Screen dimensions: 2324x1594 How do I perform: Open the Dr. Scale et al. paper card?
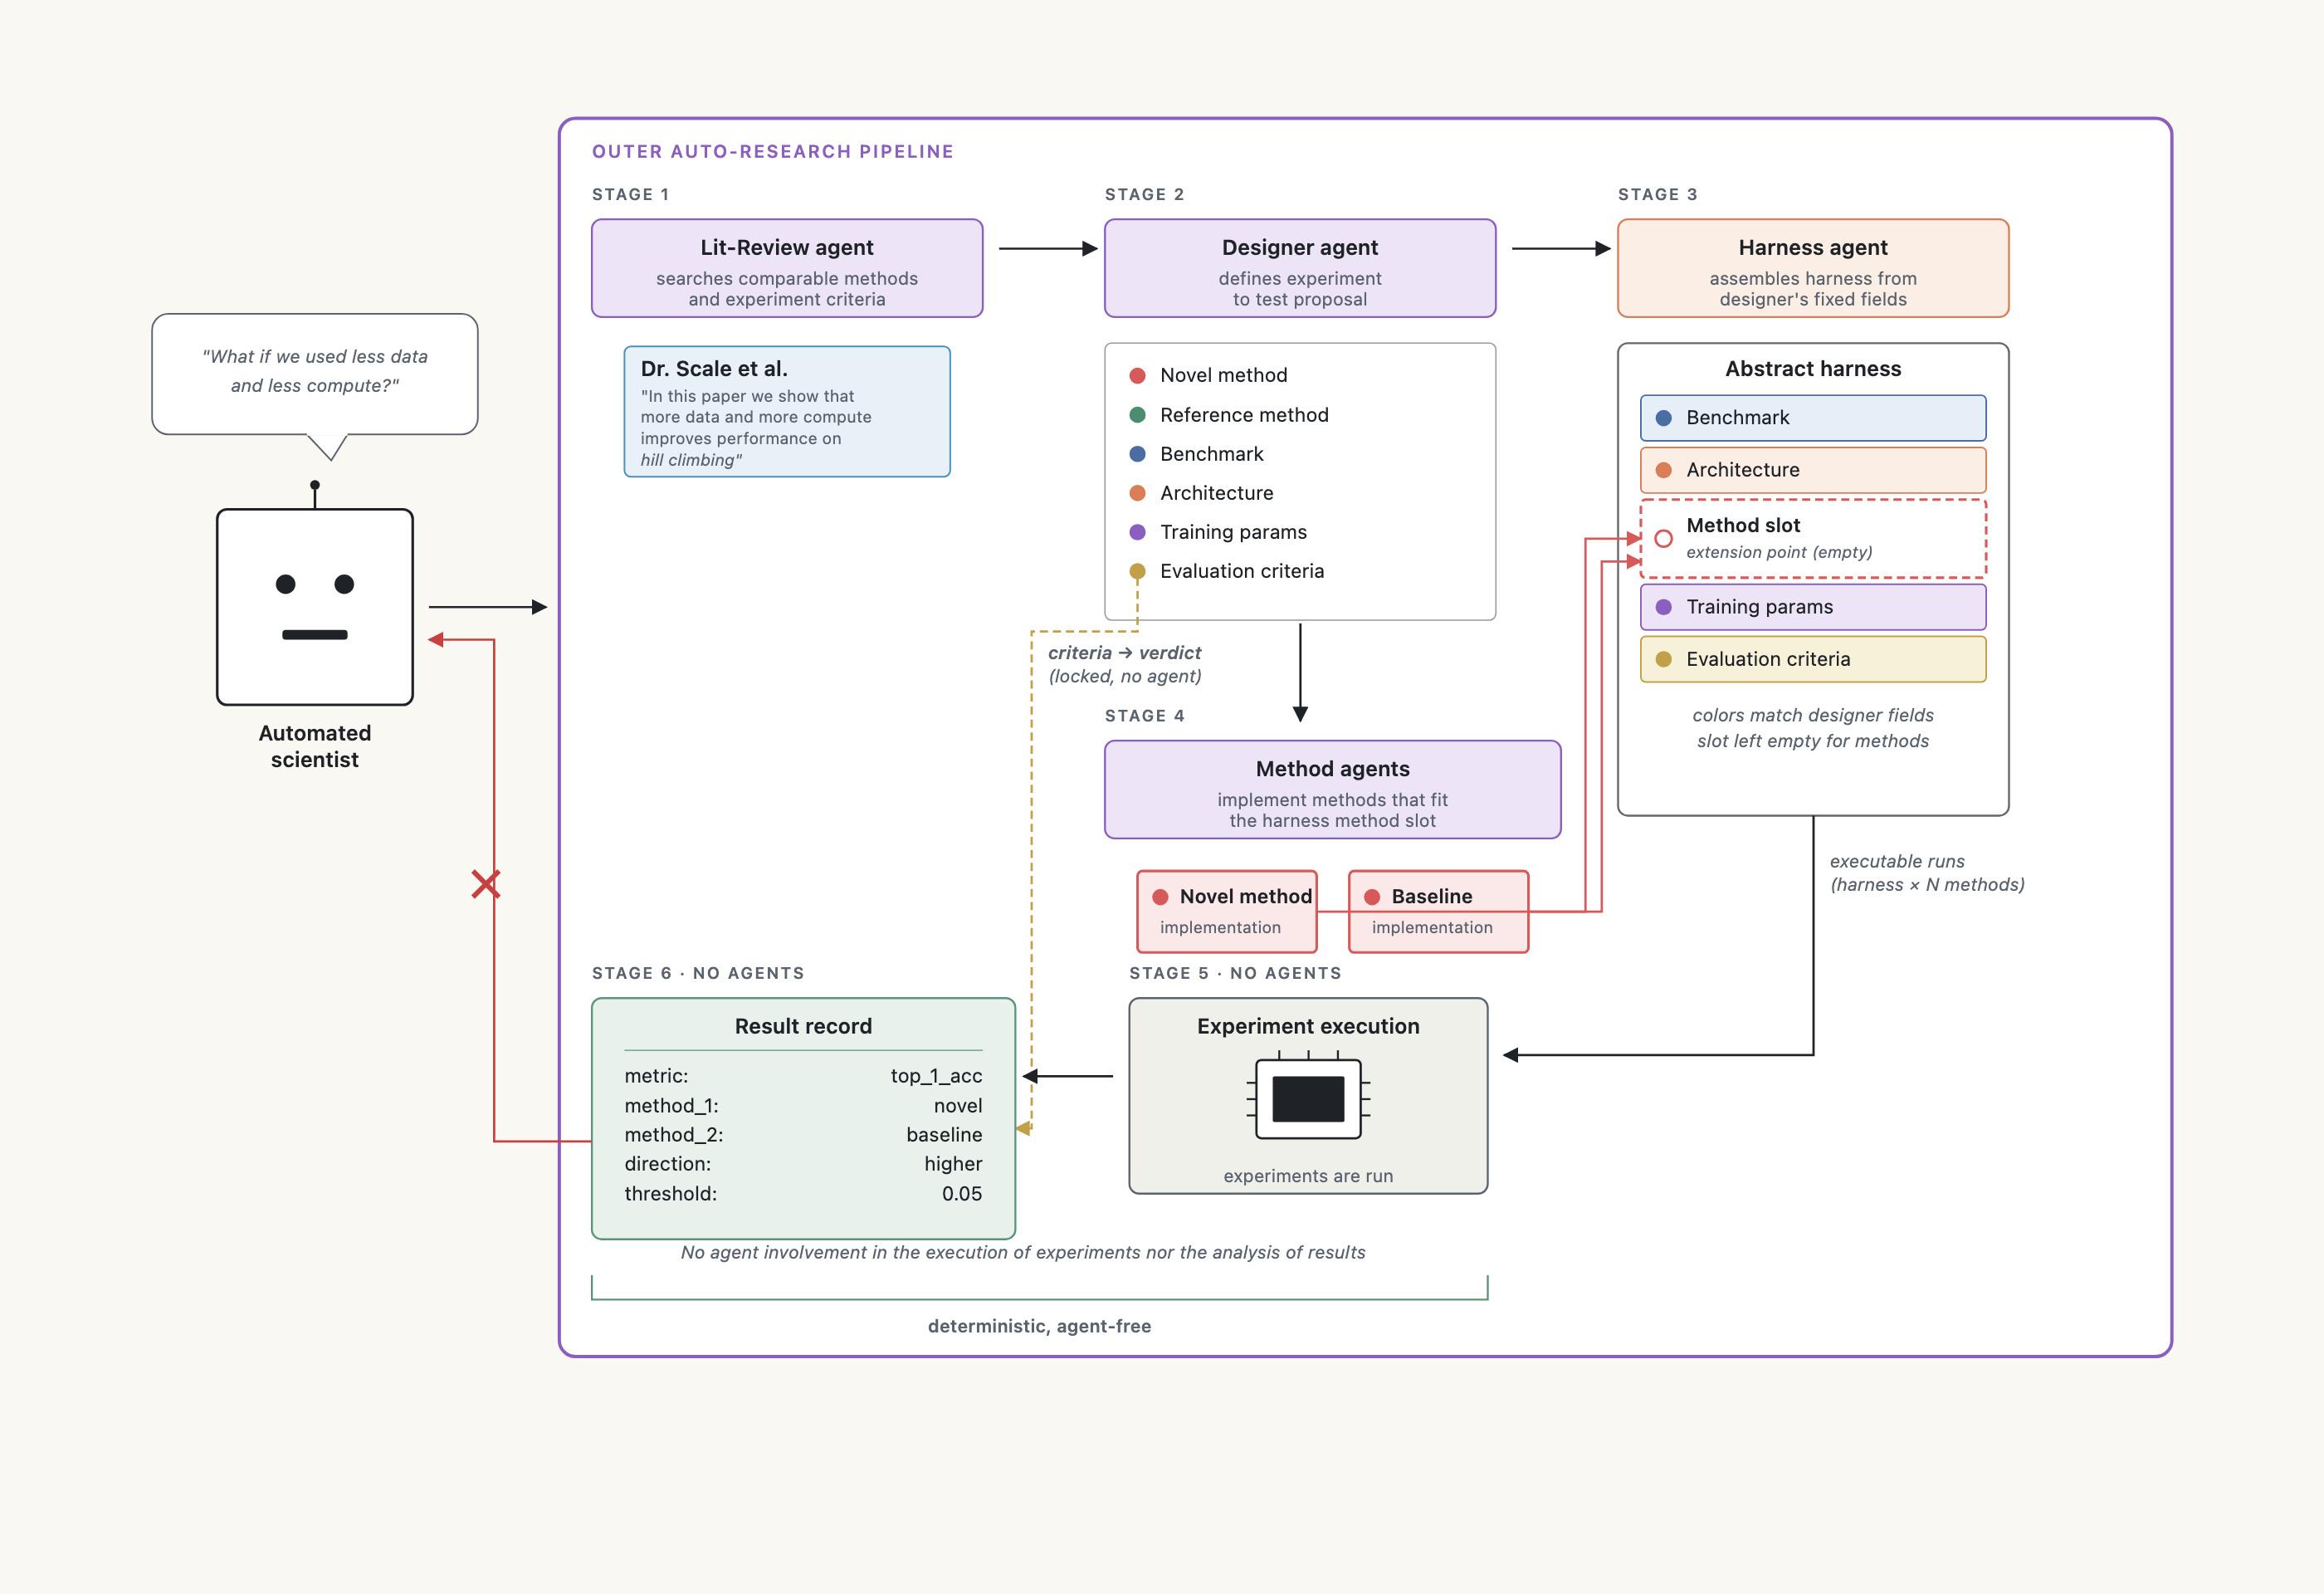click(787, 411)
